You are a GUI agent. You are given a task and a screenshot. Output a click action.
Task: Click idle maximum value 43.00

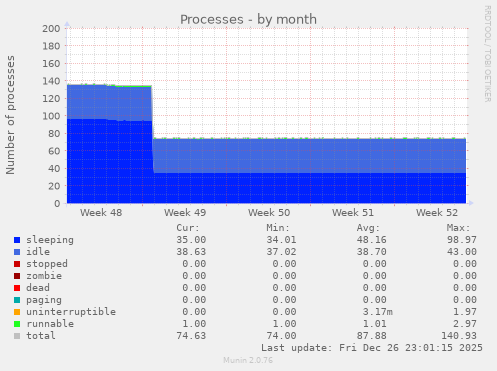coord(462,252)
